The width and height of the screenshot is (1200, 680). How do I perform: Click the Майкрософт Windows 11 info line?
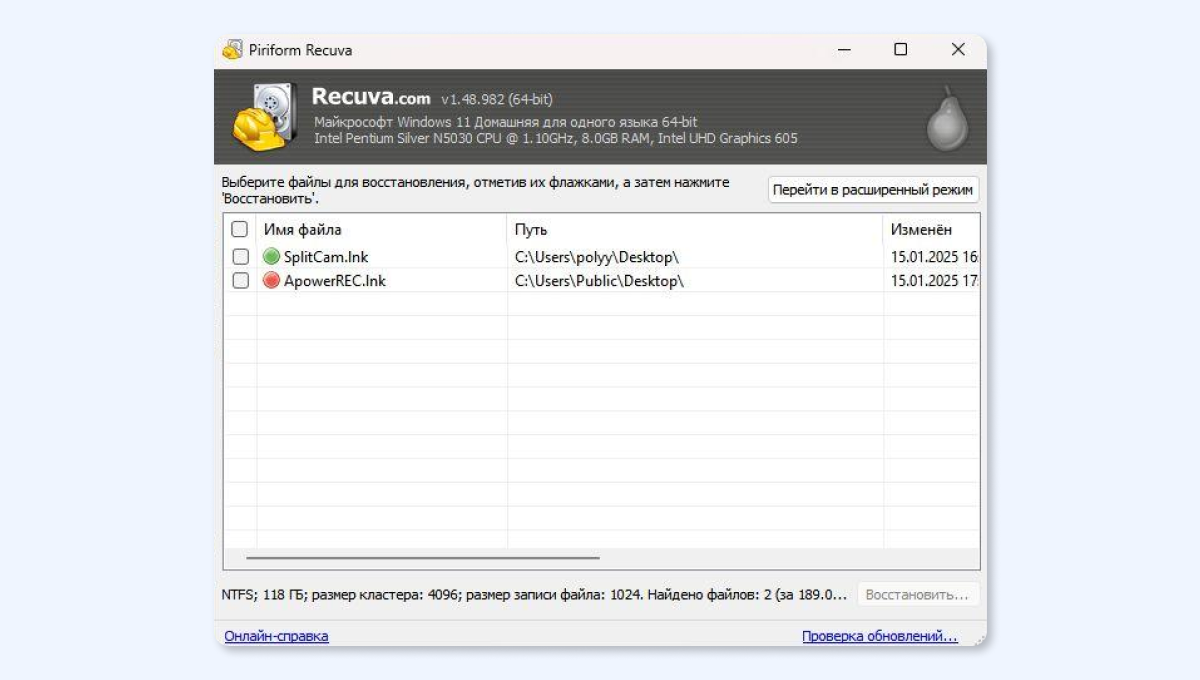[506, 122]
